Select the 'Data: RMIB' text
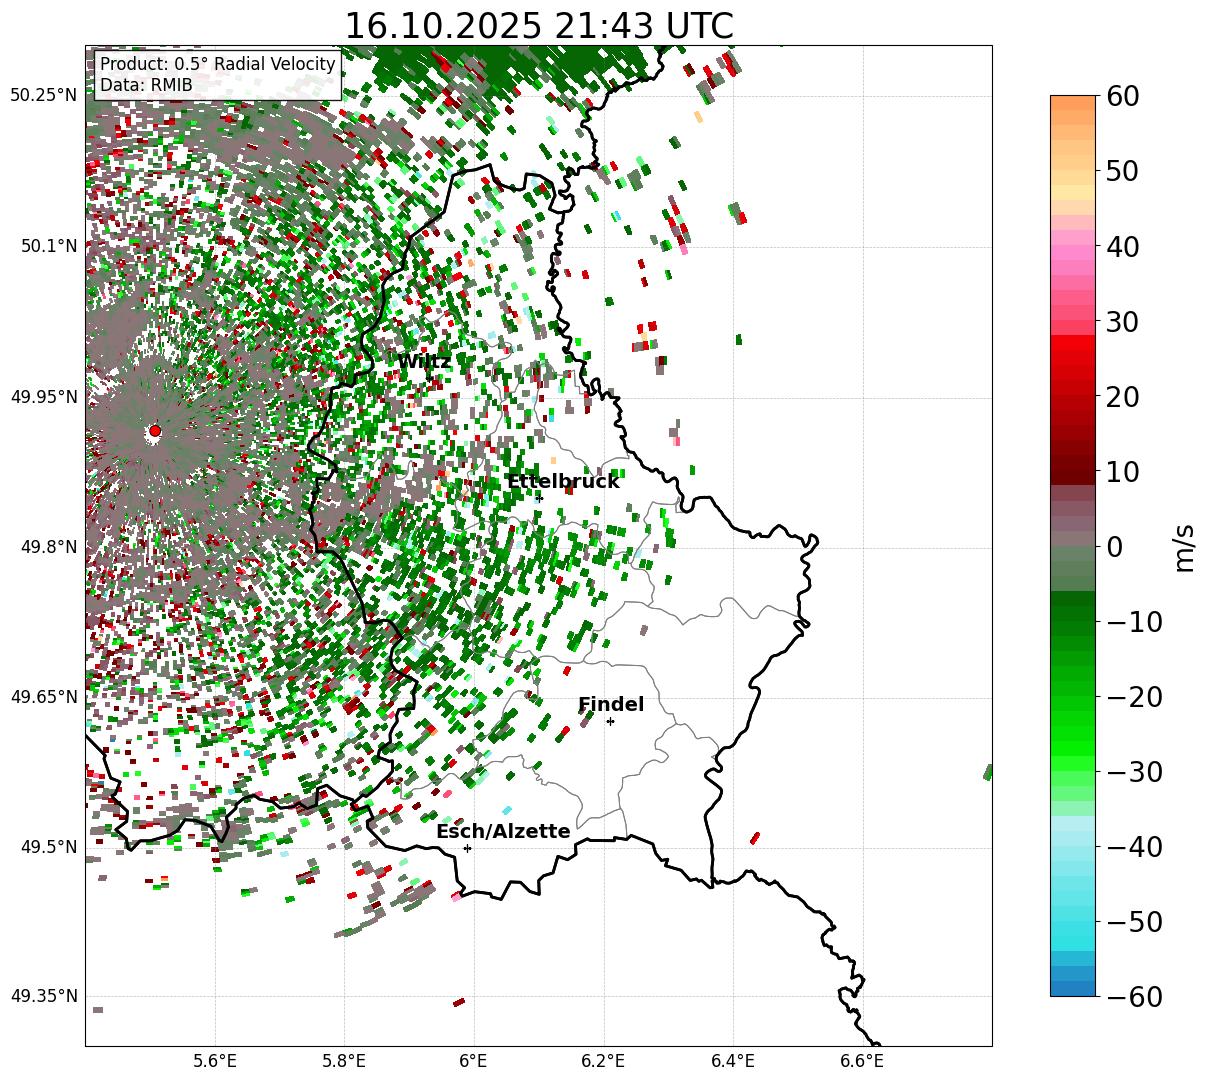 click(x=146, y=86)
